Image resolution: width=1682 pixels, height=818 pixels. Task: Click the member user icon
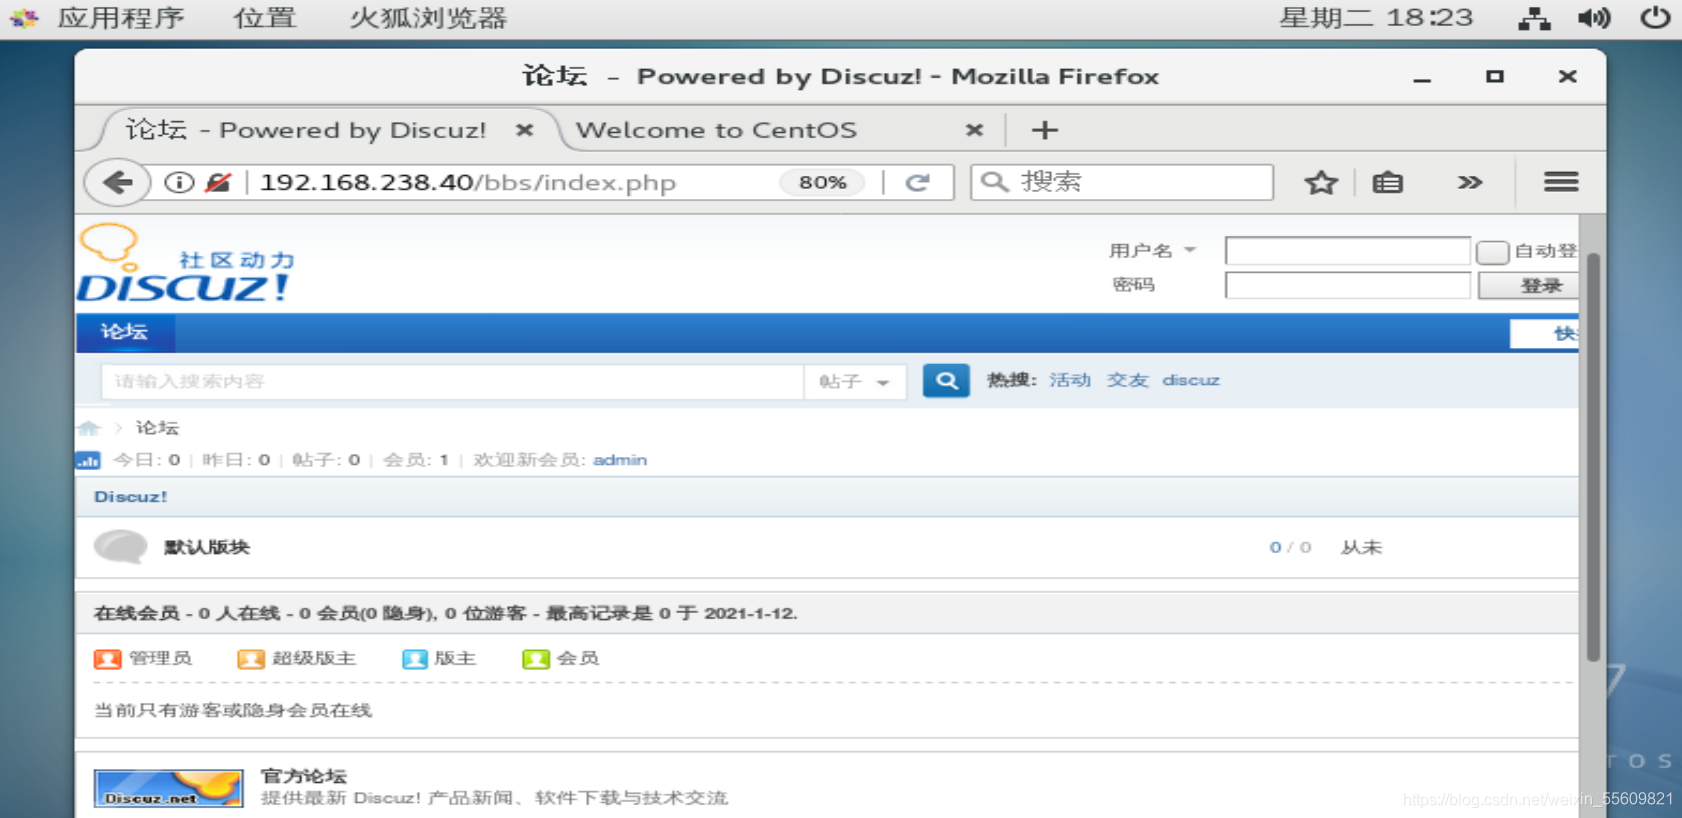pyautogui.click(x=536, y=659)
